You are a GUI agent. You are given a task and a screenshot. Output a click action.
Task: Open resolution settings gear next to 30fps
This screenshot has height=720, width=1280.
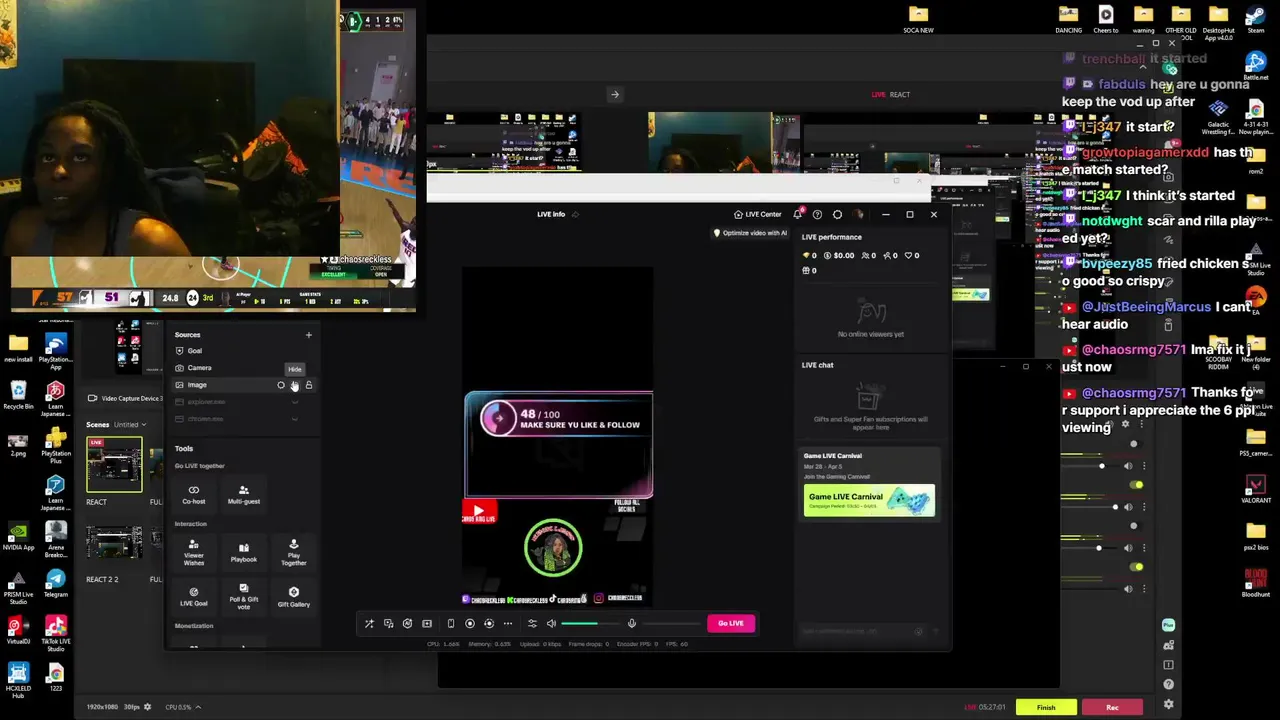[148, 707]
